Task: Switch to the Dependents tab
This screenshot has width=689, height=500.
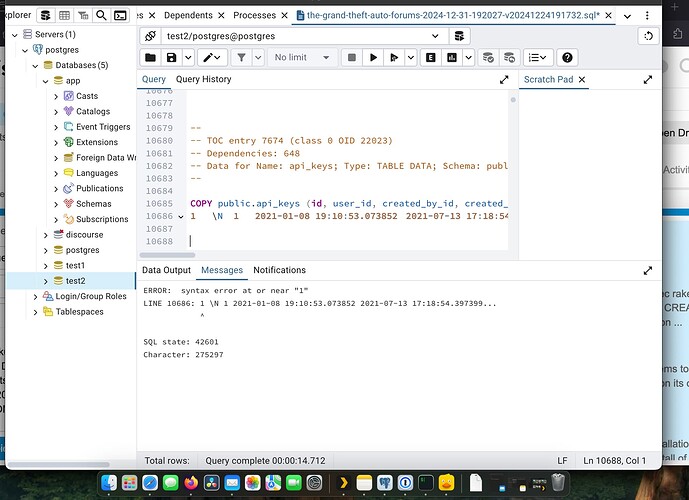Action: pyautogui.click(x=188, y=15)
